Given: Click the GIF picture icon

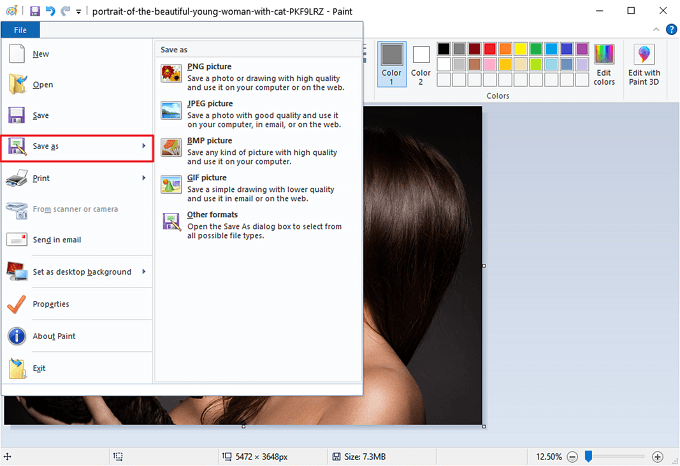Looking at the screenshot, I should click(x=171, y=185).
